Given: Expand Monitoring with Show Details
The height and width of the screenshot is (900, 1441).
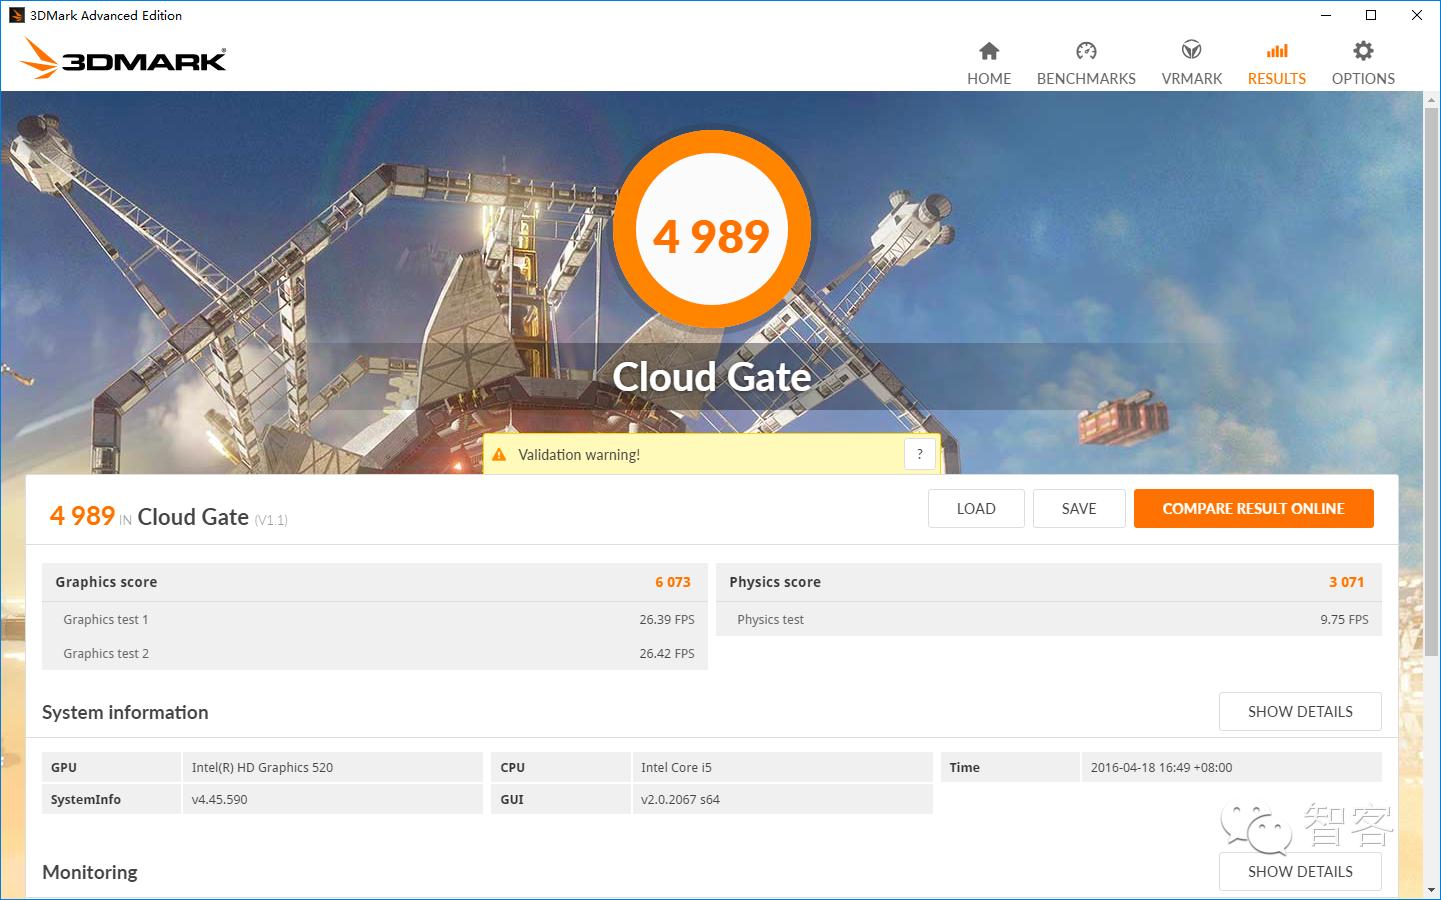Looking at the screenshot, I should [x=1299, y=871].
